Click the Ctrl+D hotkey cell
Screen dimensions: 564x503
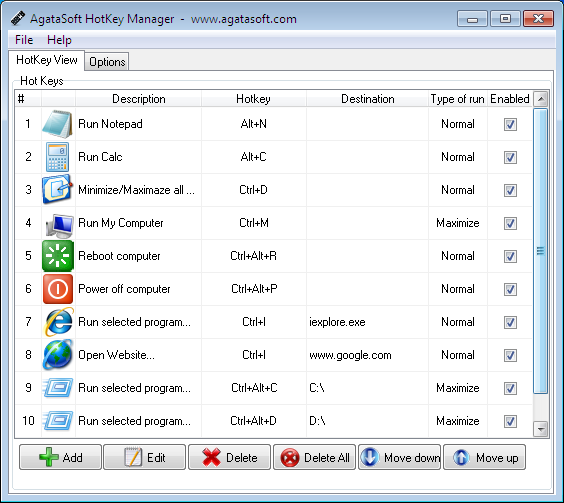[x=254, y=190]
